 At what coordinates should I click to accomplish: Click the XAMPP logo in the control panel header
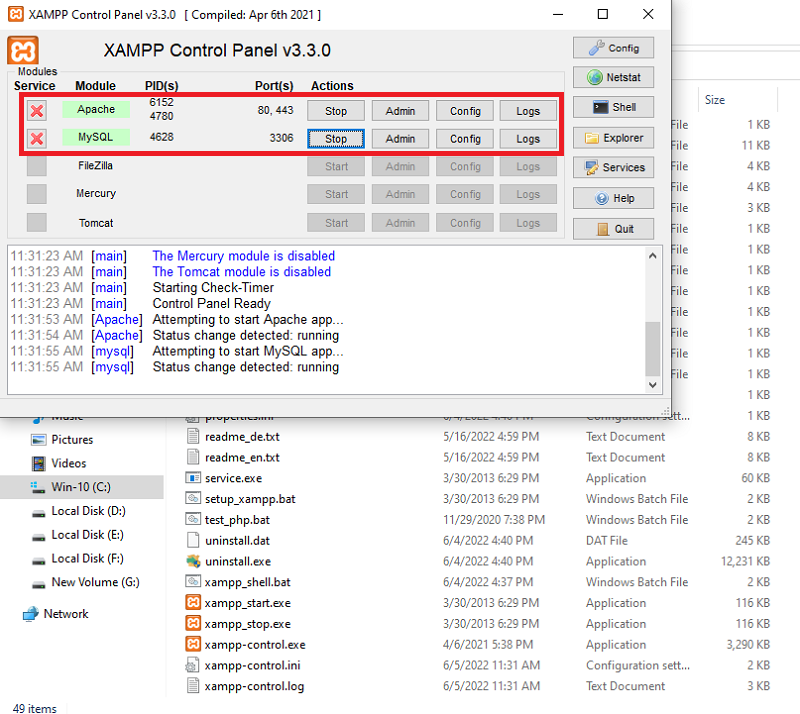(x=23, y=51)
